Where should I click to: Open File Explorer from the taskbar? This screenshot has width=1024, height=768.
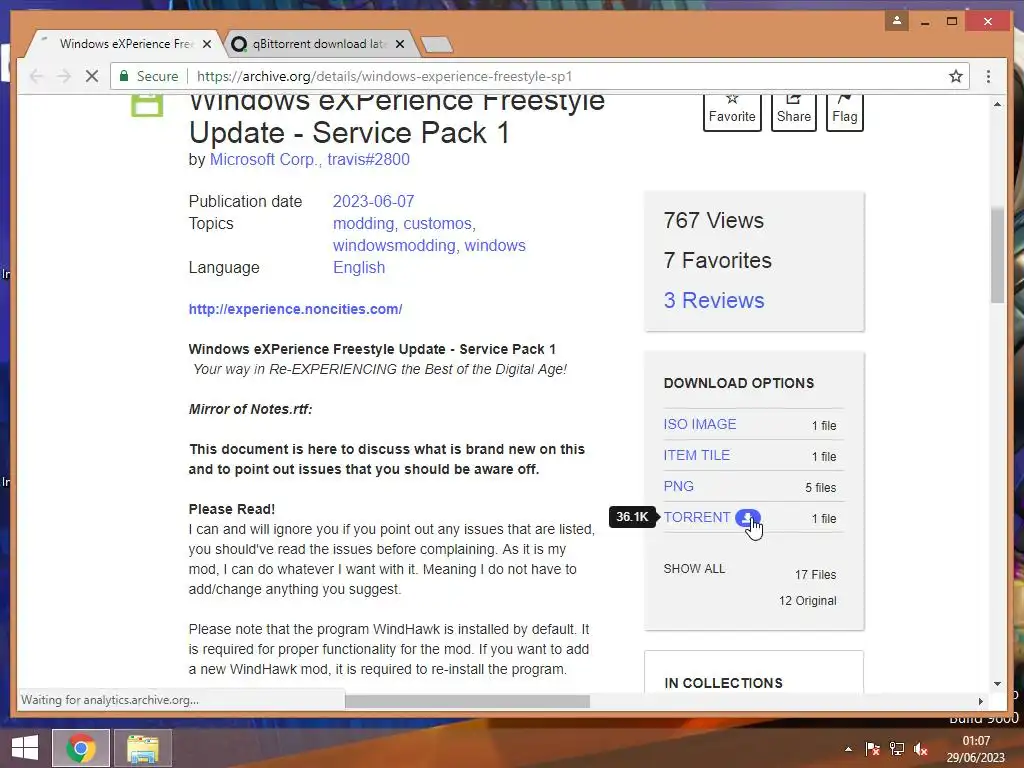coord(143,748)
